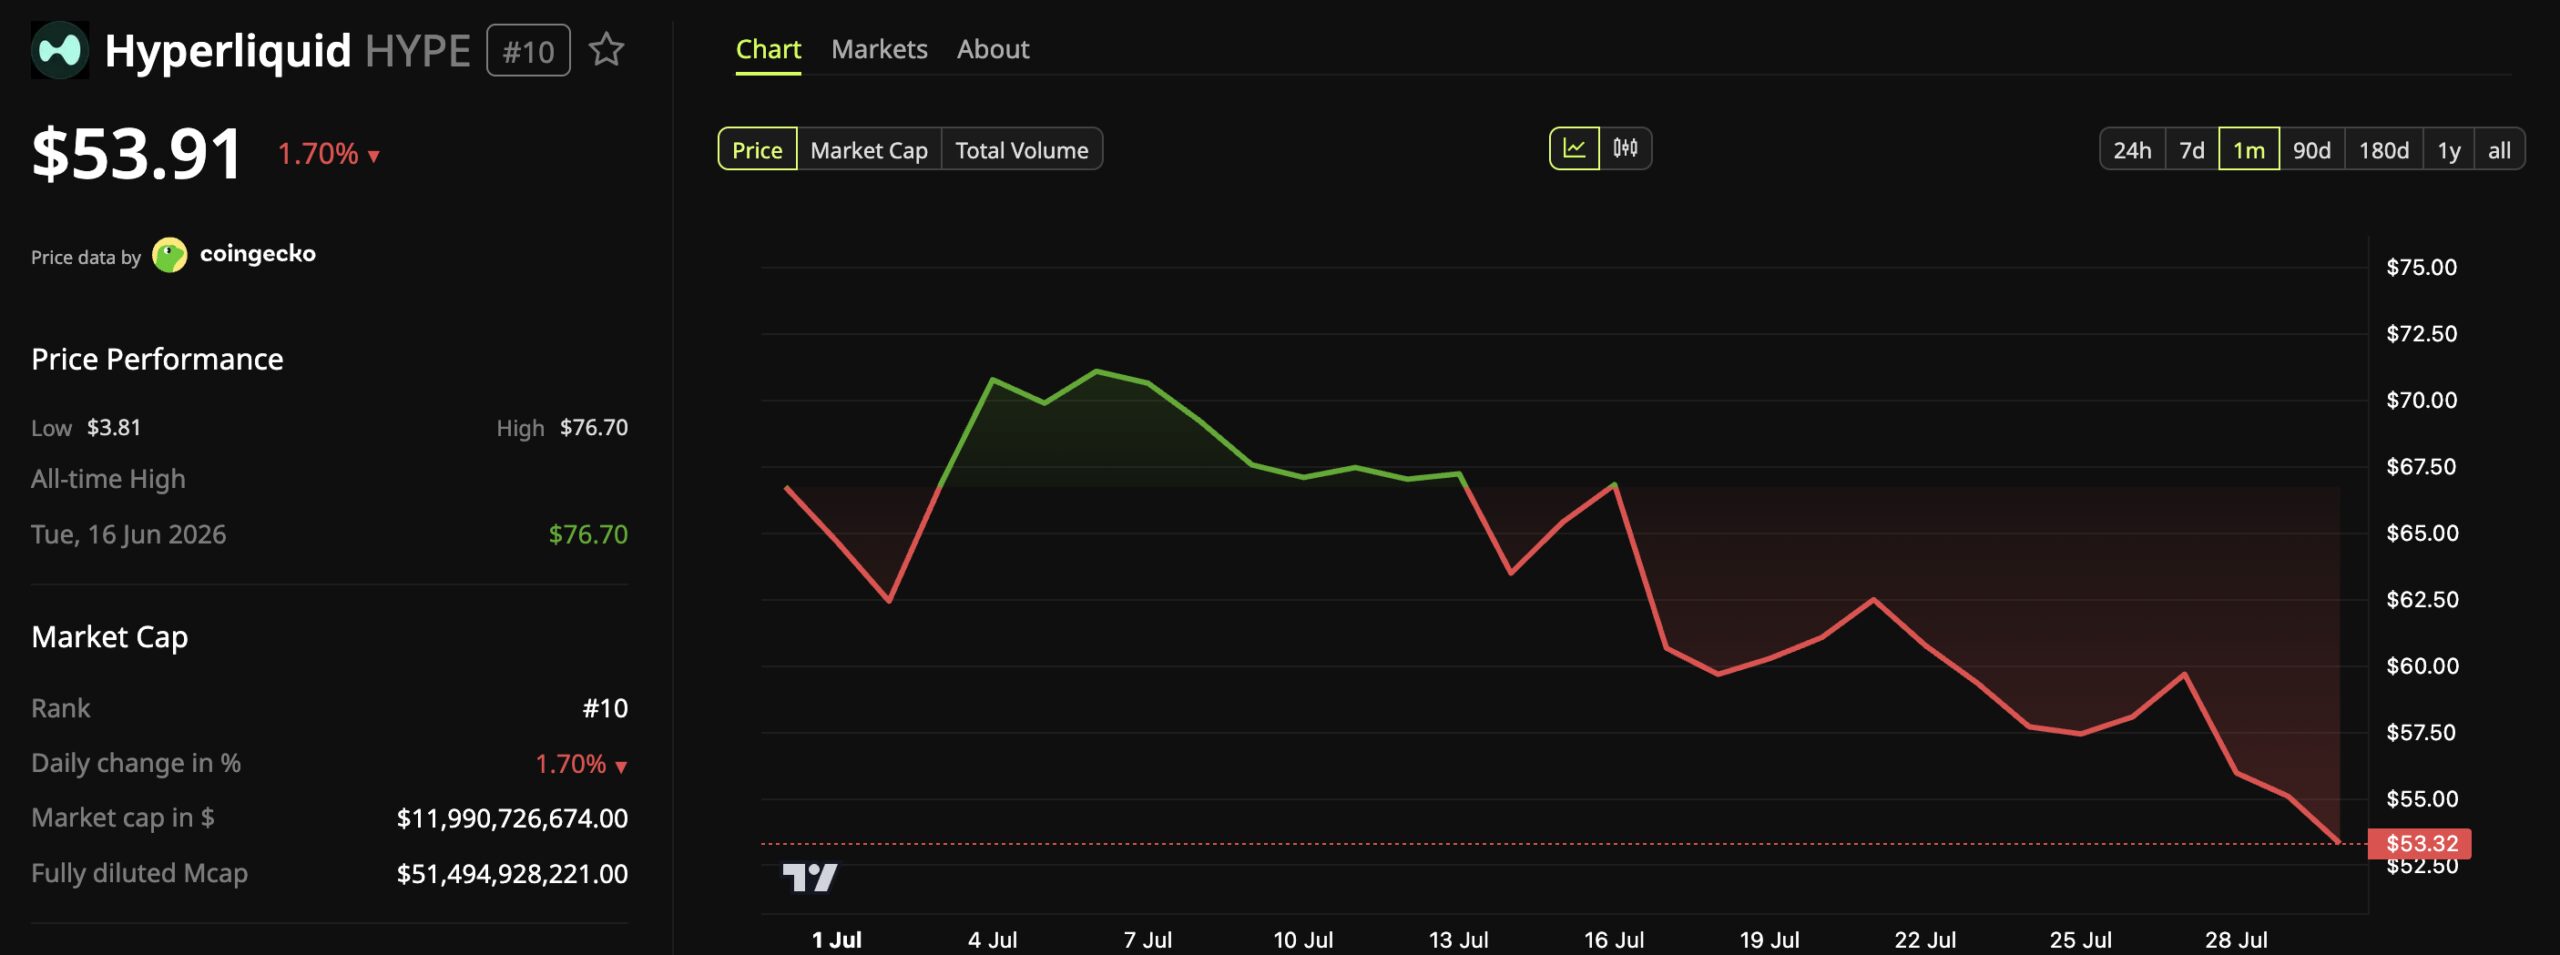Set chart range to 1m
Viewport: 2560px width, 955px height.
tap(2249, 150)
